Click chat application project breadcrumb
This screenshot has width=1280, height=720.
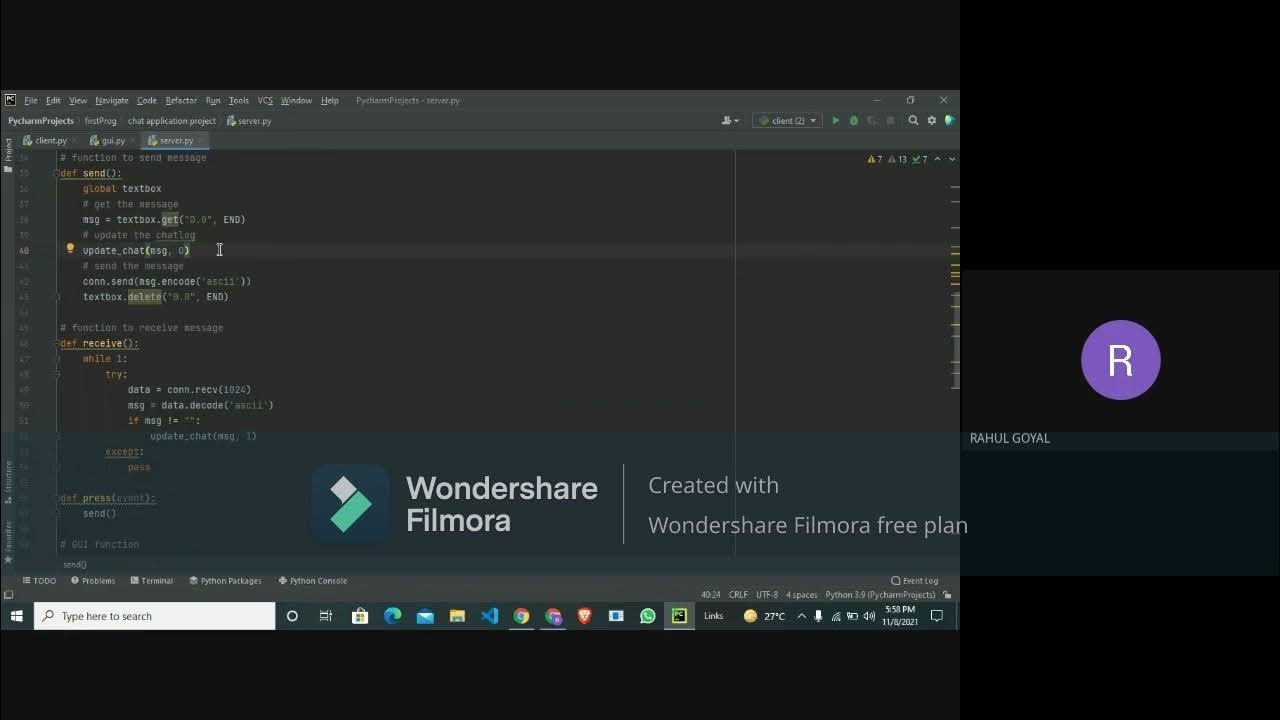pos(172,121)
